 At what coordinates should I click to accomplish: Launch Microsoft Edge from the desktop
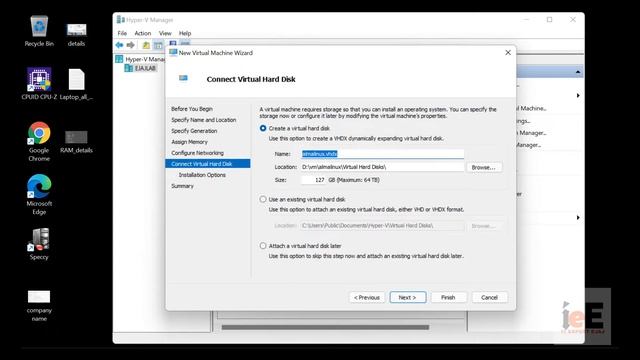(x=39, y=195)
